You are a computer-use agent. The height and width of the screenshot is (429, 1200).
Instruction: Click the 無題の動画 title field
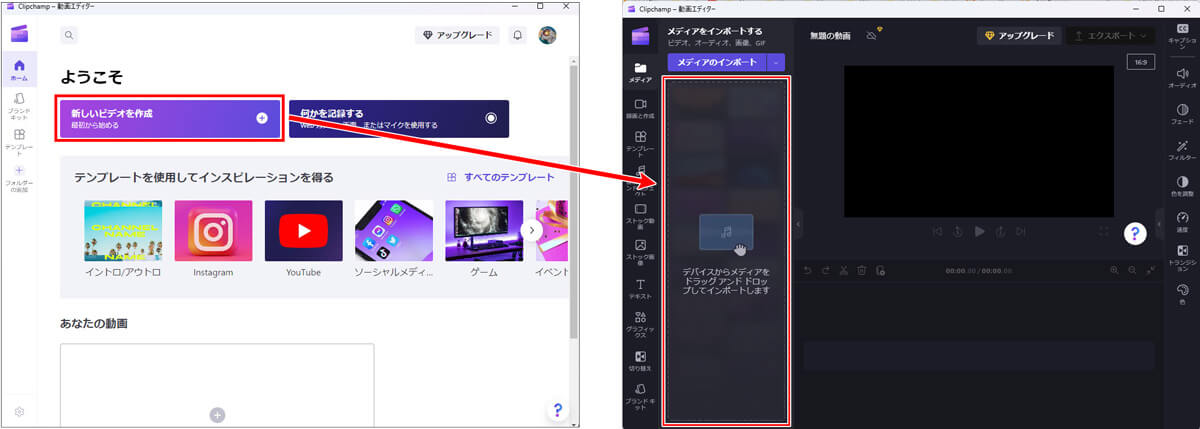click(830, 36)
